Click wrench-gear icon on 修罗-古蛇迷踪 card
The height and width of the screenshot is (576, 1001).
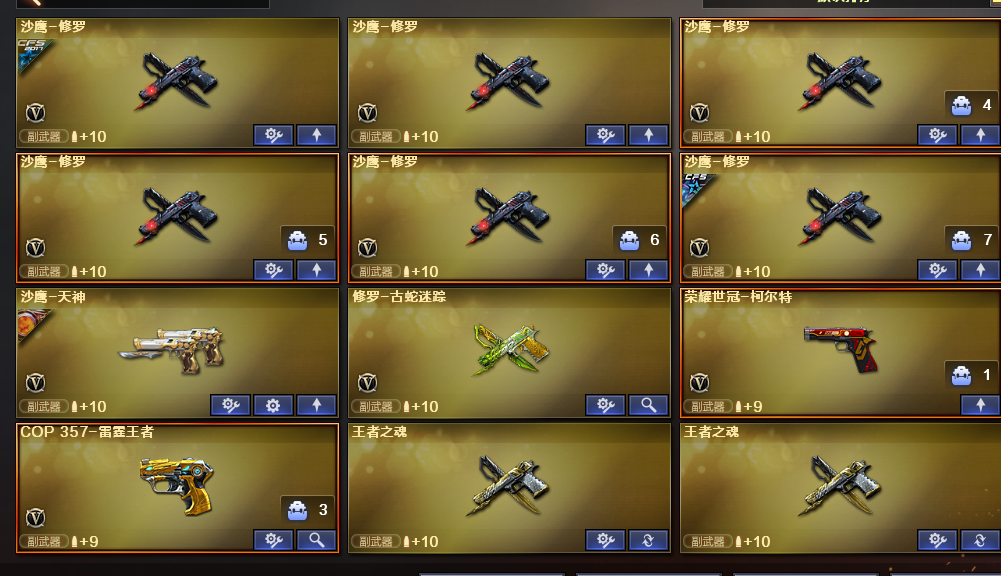coord(605,405)
